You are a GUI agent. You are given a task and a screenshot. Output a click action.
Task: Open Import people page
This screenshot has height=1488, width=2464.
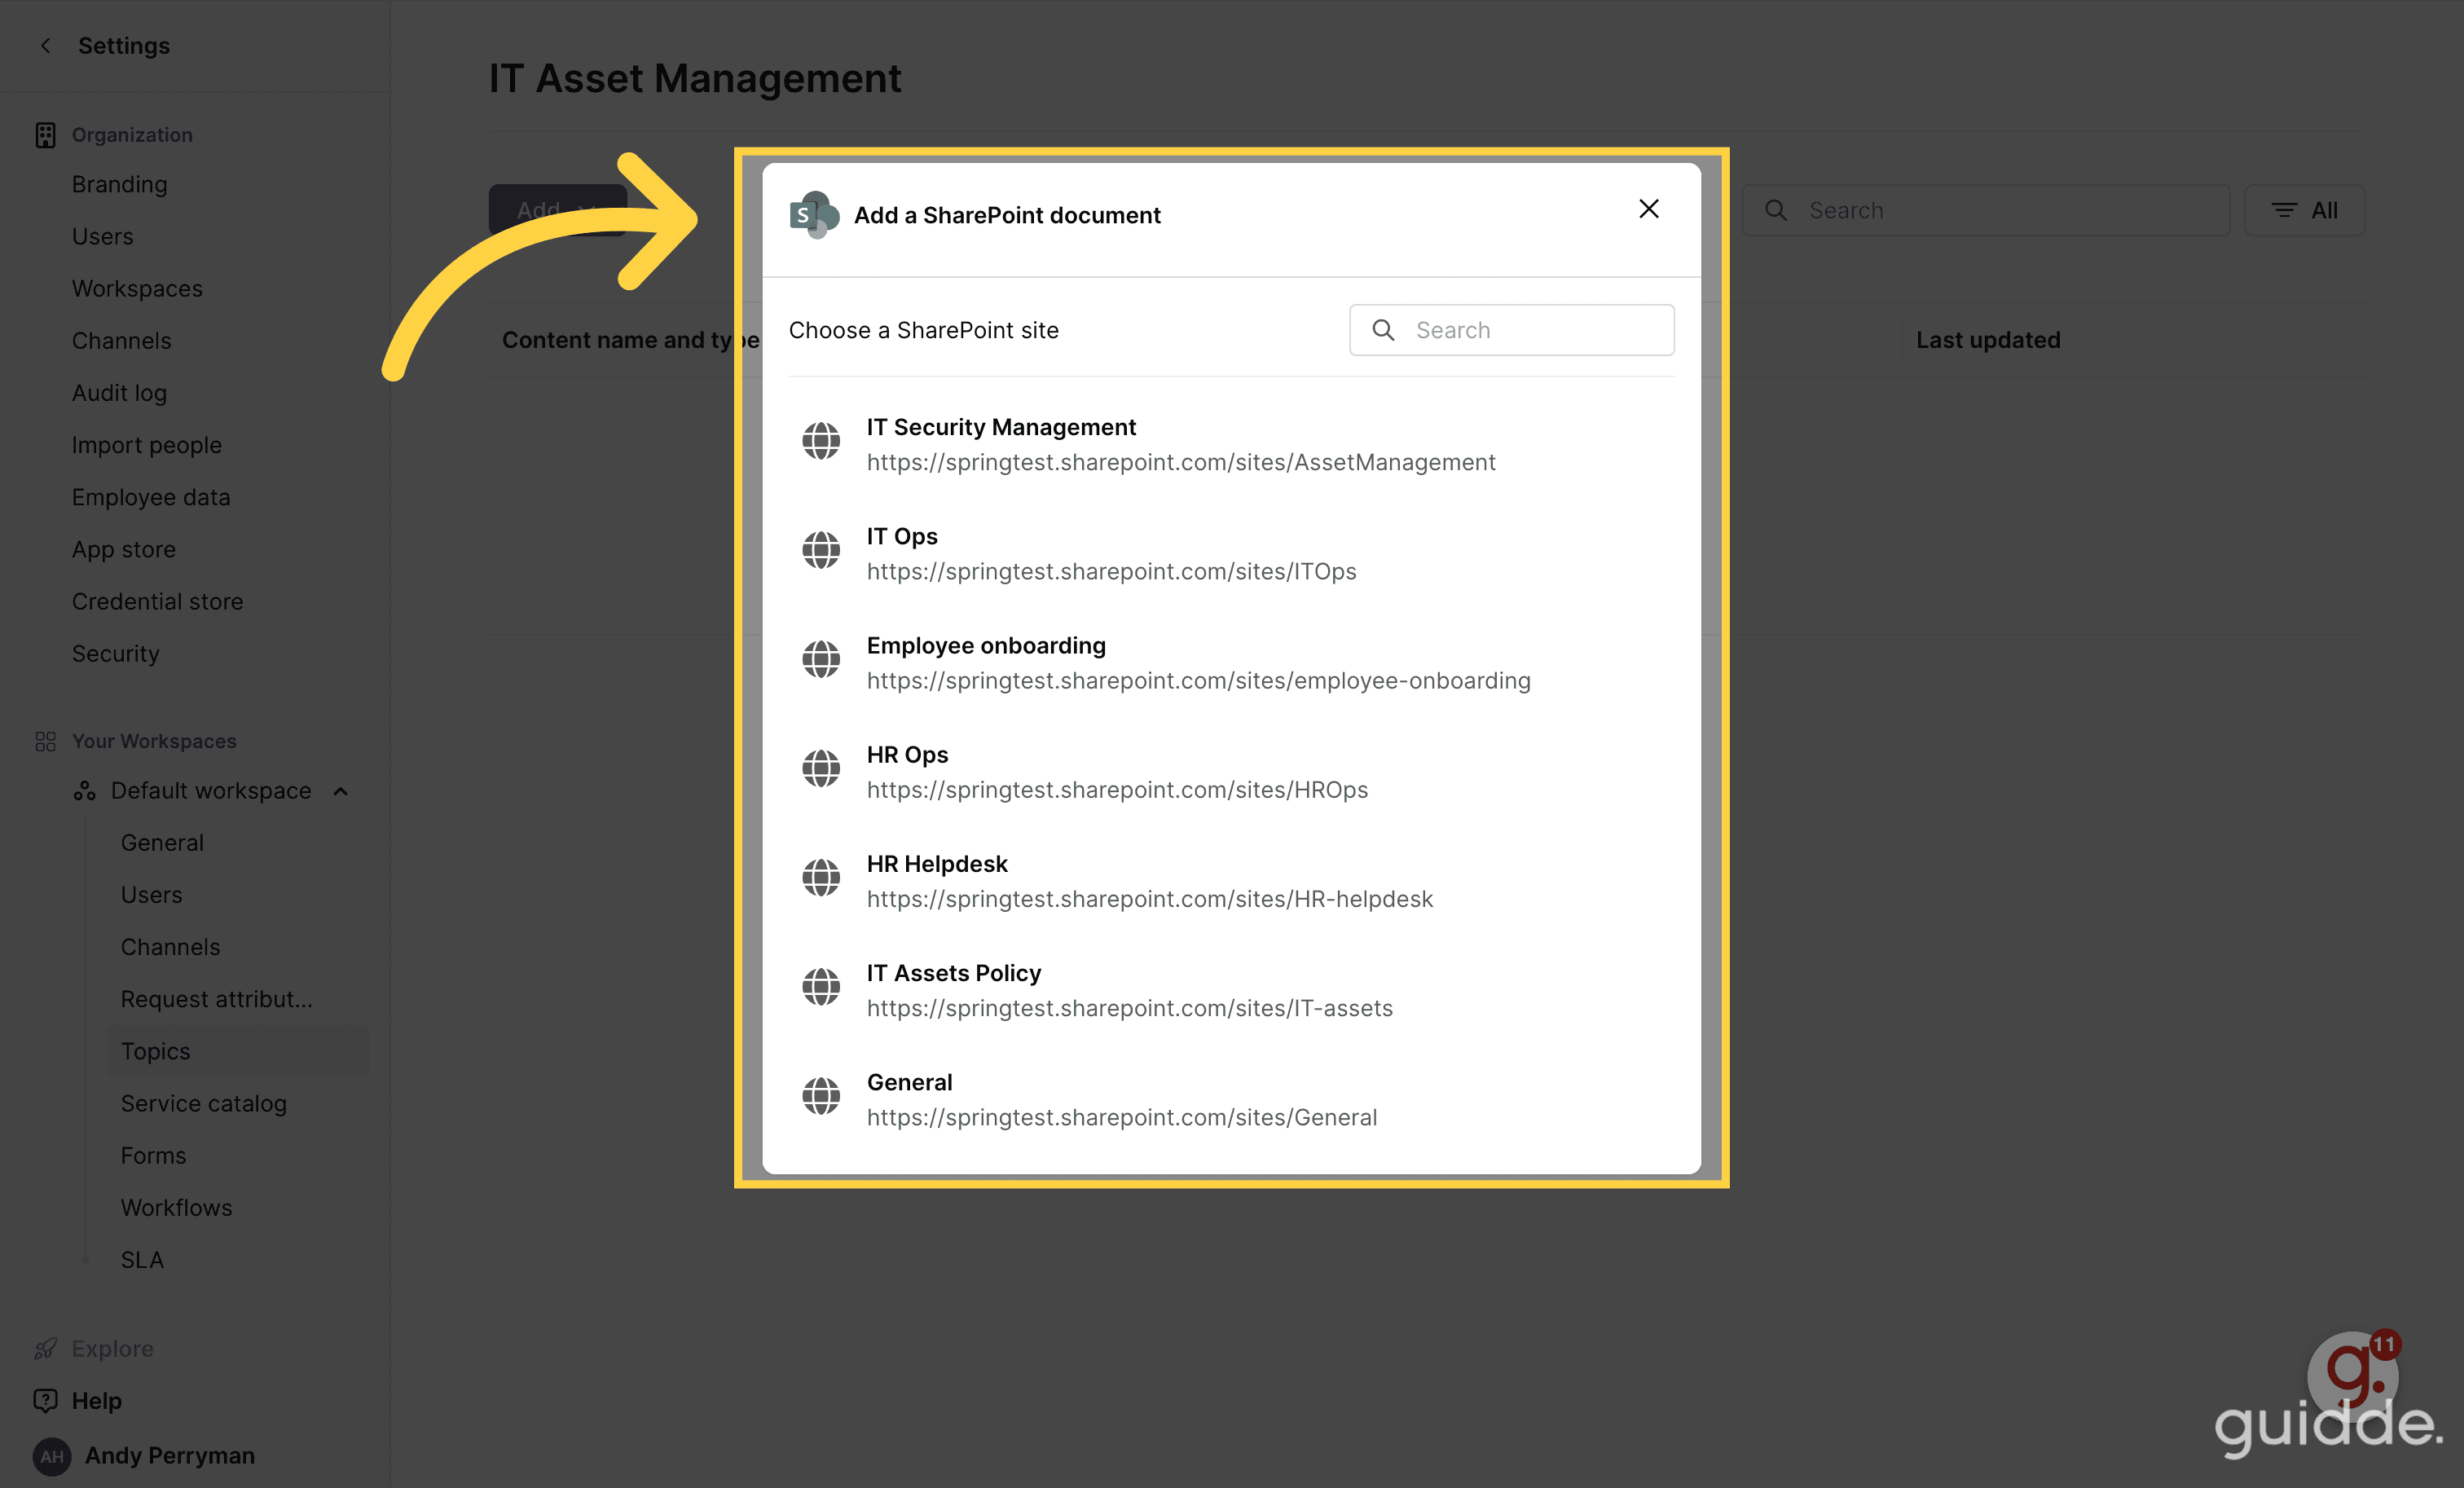(x=147, y=445)
